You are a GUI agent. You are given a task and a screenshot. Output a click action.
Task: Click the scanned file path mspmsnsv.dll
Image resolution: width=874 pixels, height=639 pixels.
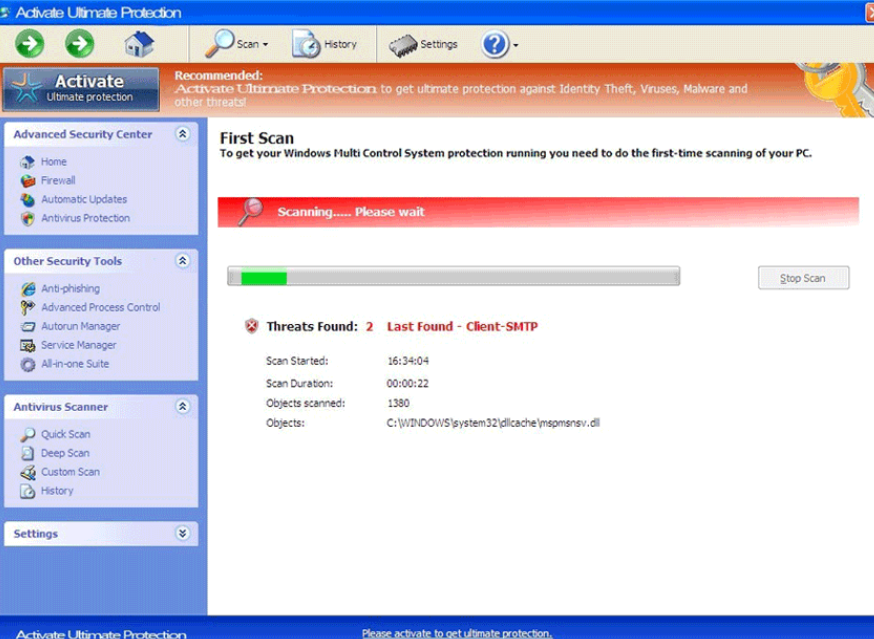pos(493,423)
